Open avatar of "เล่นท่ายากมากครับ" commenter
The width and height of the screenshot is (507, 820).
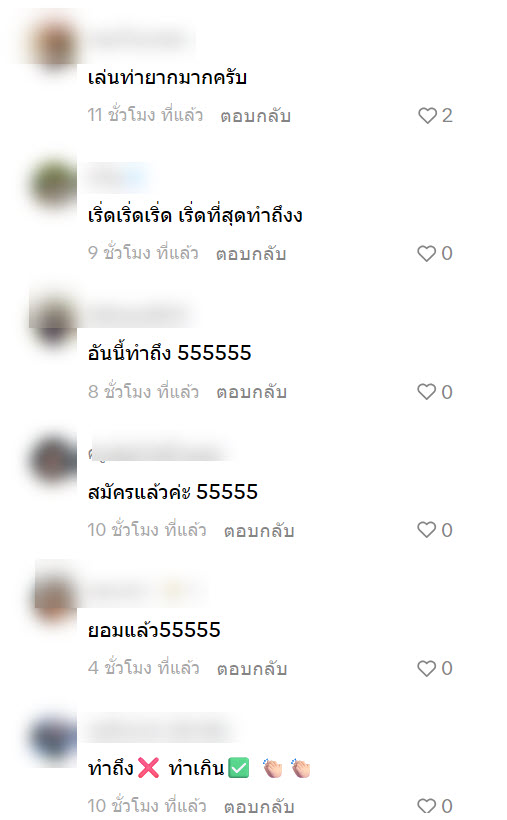pos(52,45)
